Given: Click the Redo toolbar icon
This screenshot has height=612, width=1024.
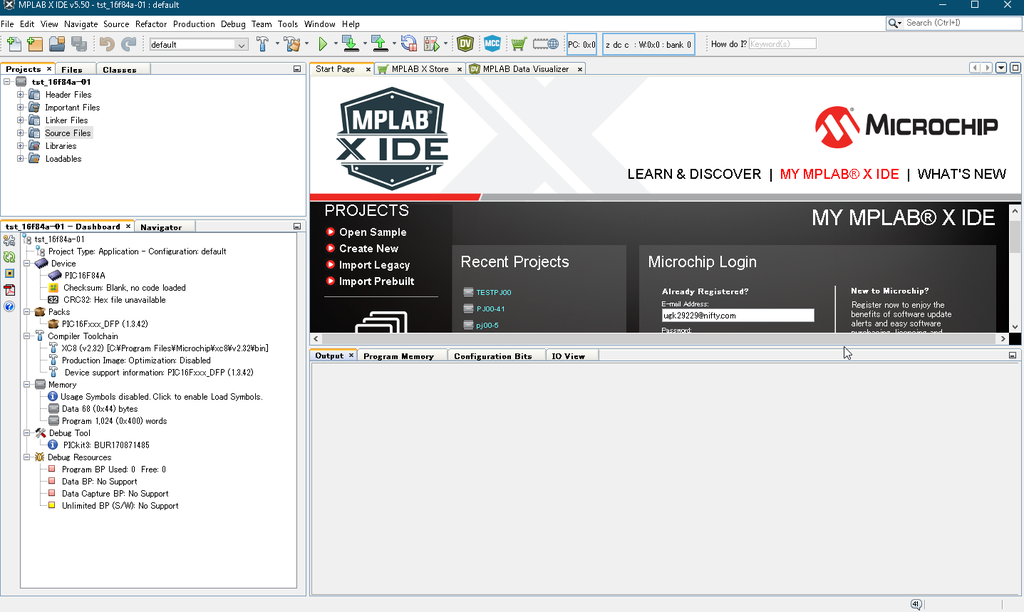Looking at the screenshot, I should click(129, 44).
